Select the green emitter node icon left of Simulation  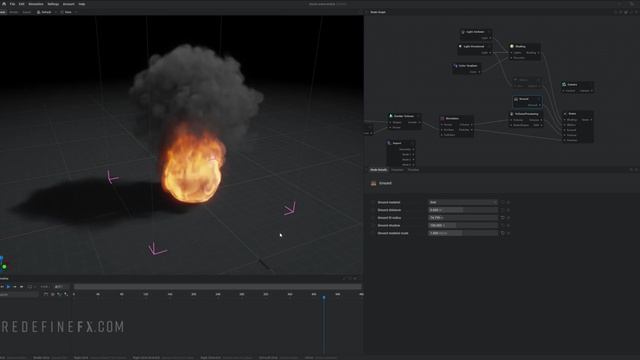391,116
